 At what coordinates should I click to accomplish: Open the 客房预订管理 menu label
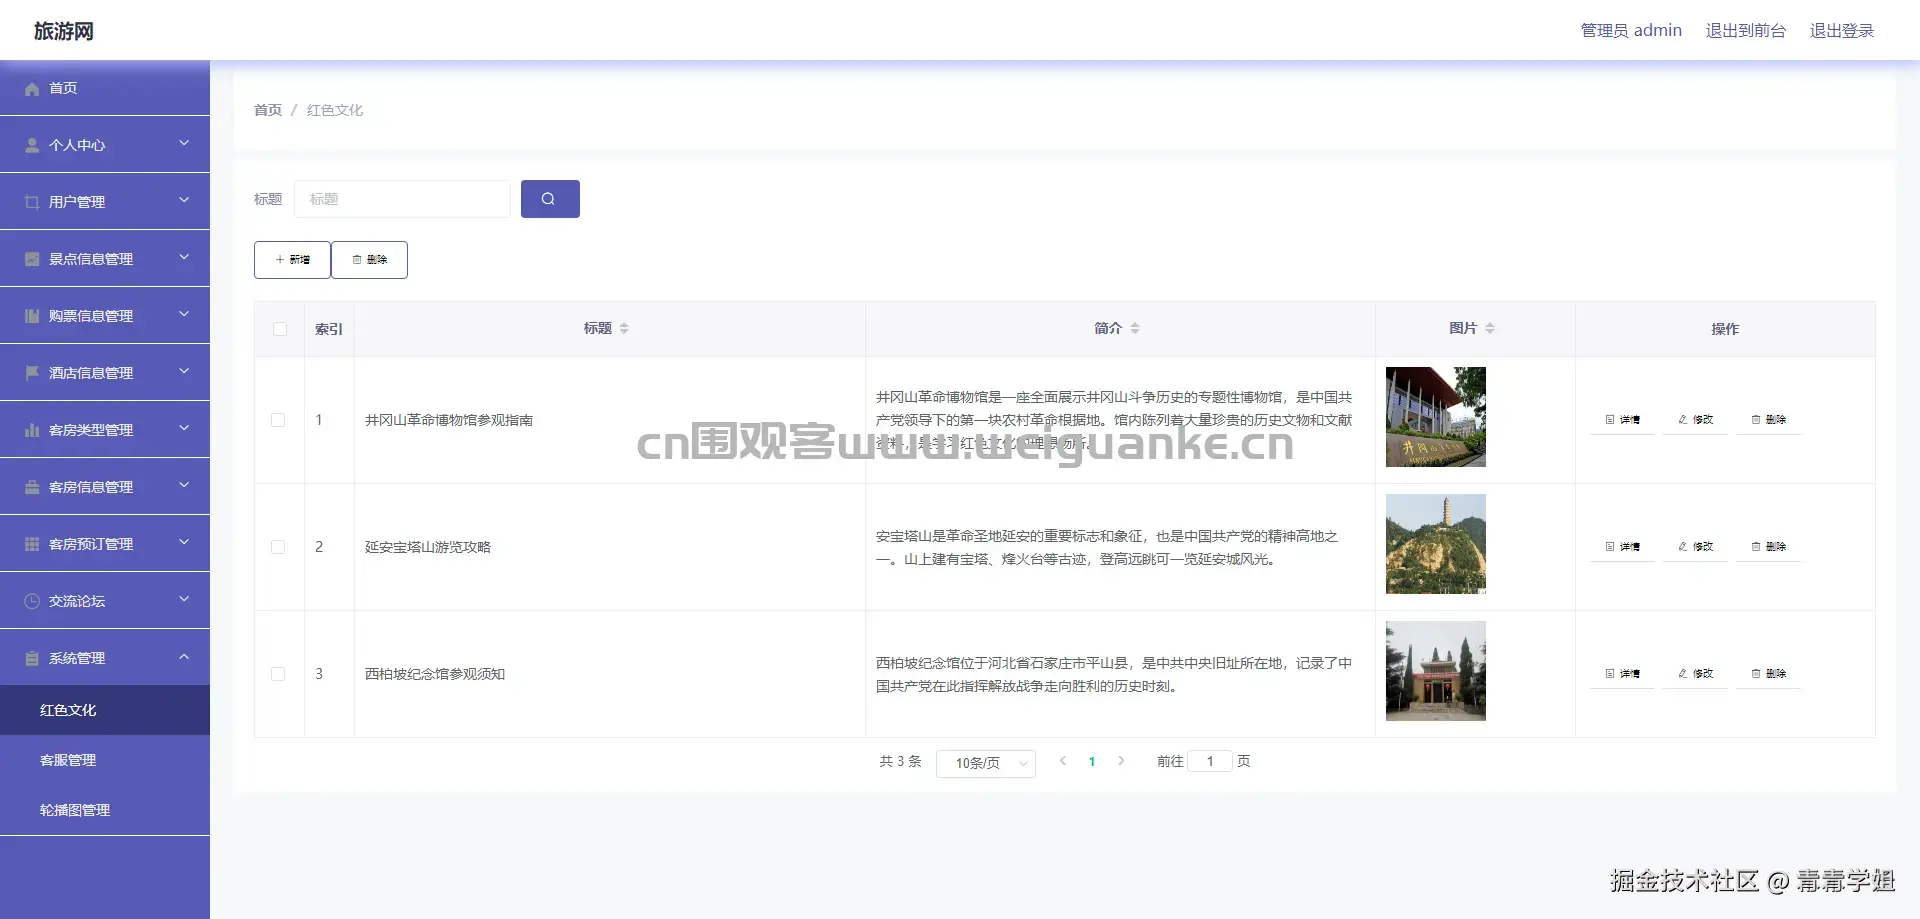(91, 544)
